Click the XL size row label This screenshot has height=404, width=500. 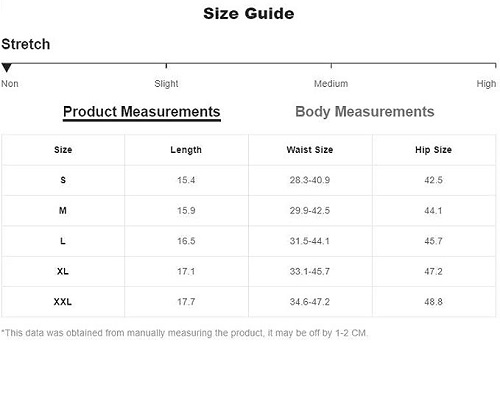click(x=63, y=271)
